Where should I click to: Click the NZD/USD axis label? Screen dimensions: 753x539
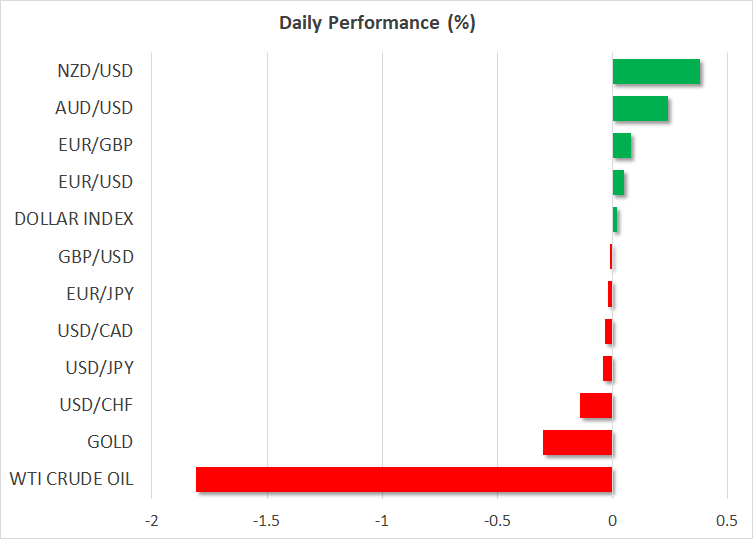point(96,71)
